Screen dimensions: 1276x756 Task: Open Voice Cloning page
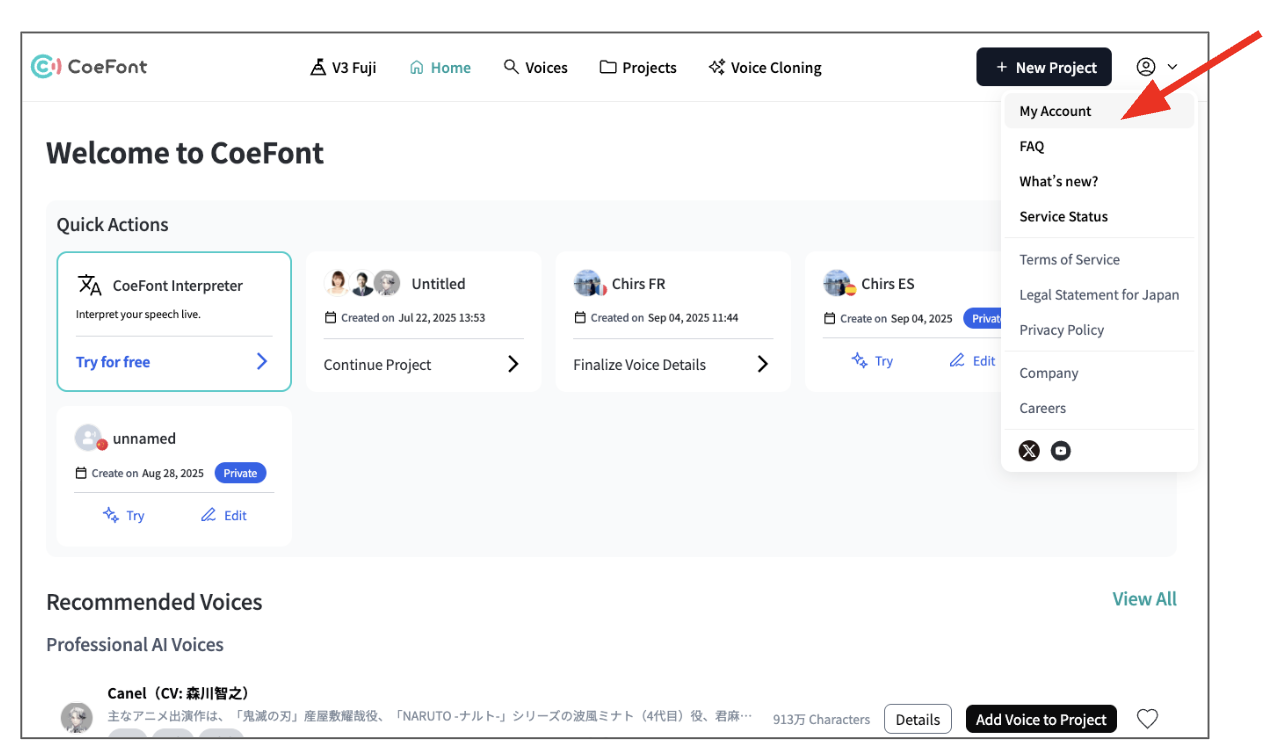[765, 68]
